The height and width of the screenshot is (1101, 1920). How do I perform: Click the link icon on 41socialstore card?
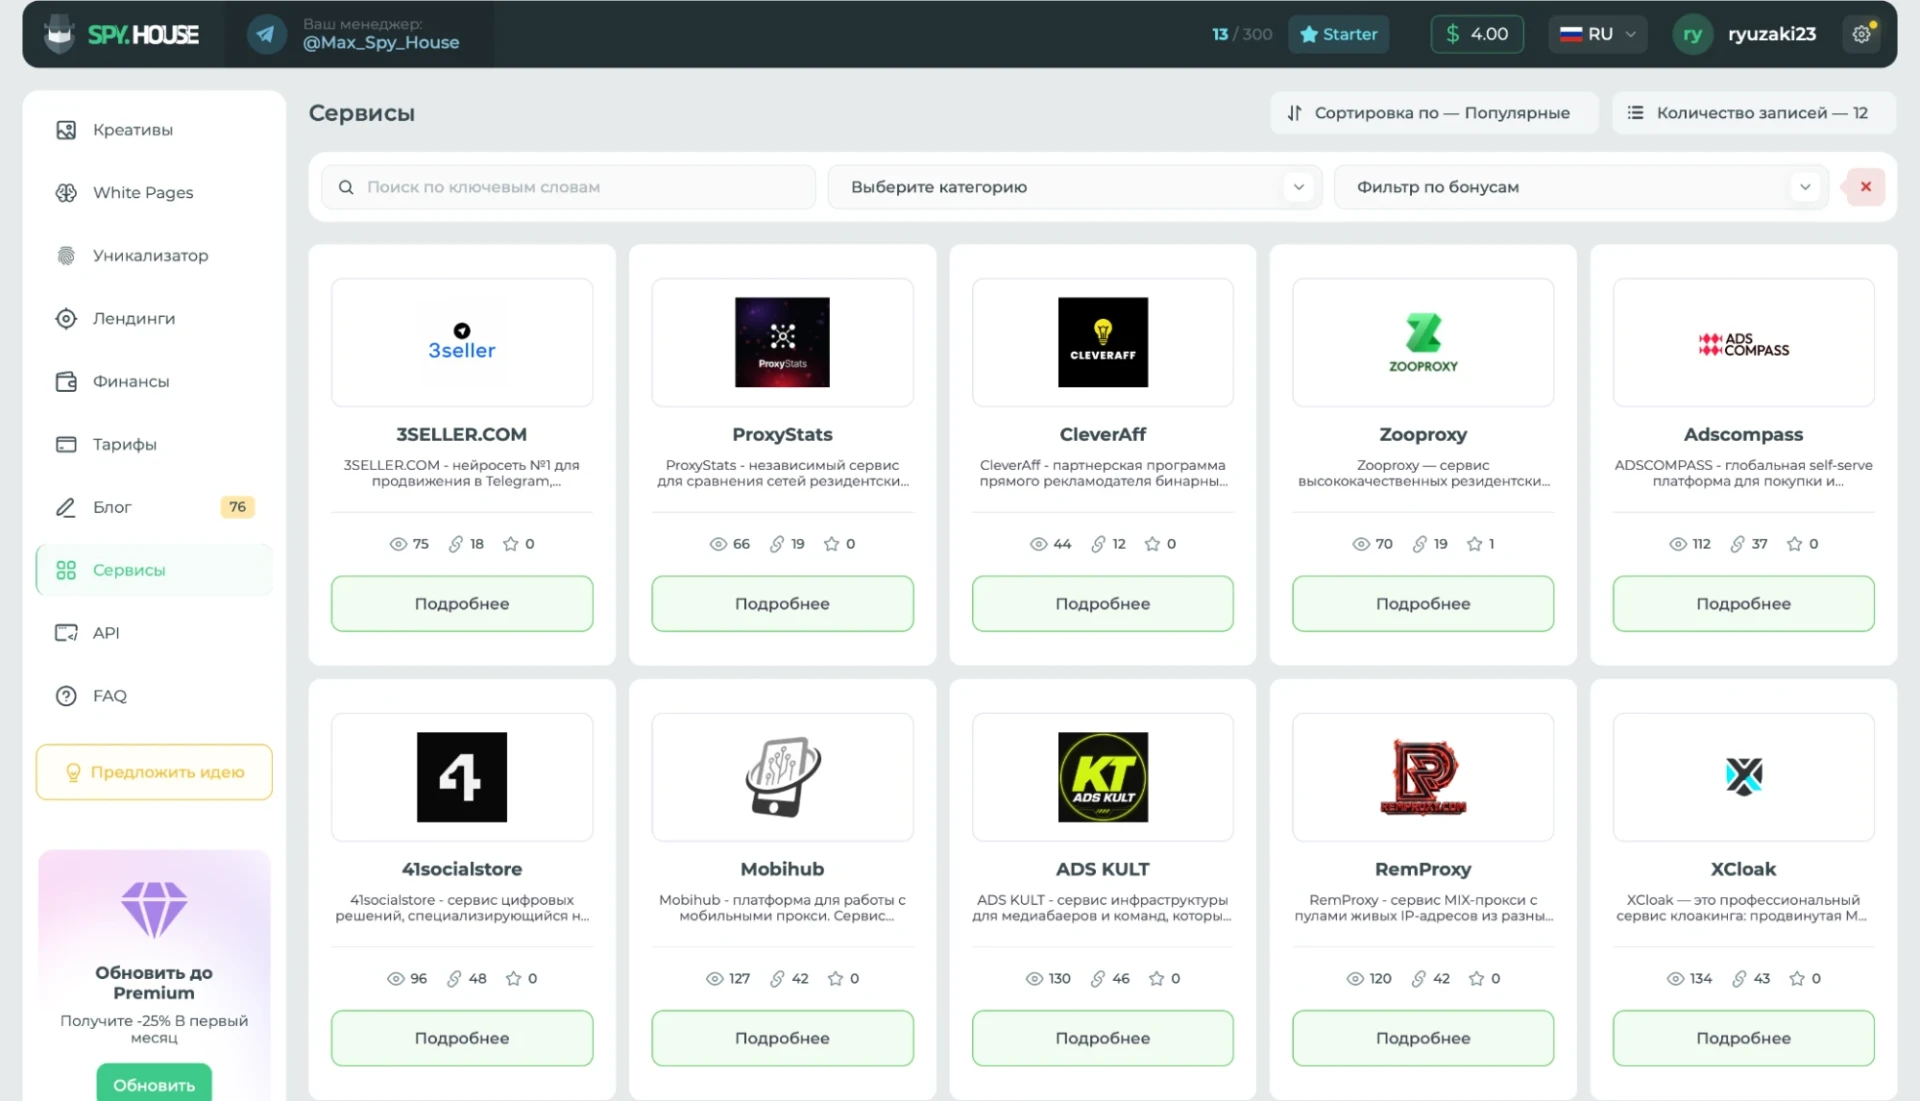454,979
